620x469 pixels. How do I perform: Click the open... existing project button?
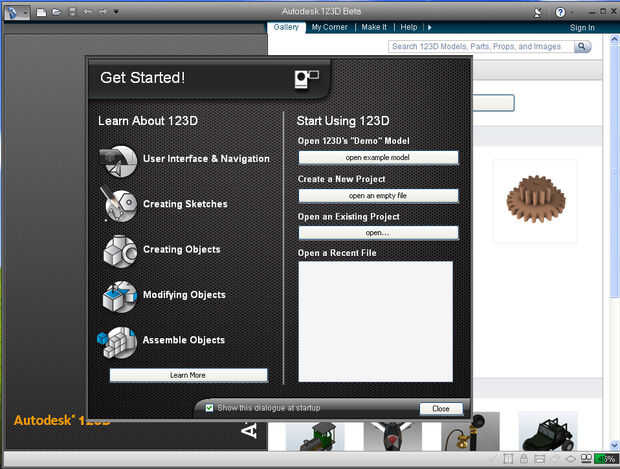pyautogui.click(x=378, y=233)
